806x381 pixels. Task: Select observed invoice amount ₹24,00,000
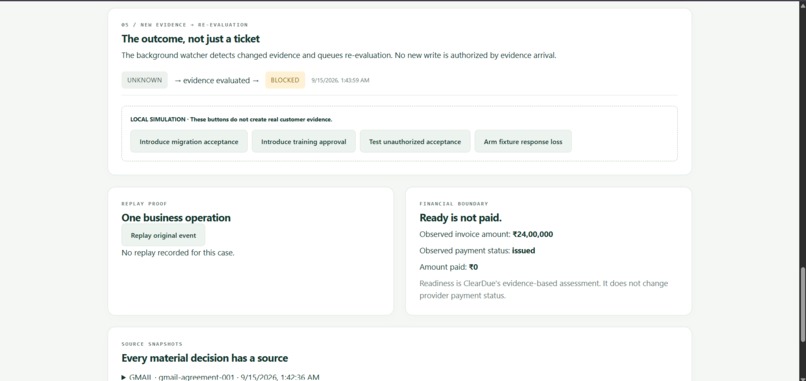click(x=533, y=234)
